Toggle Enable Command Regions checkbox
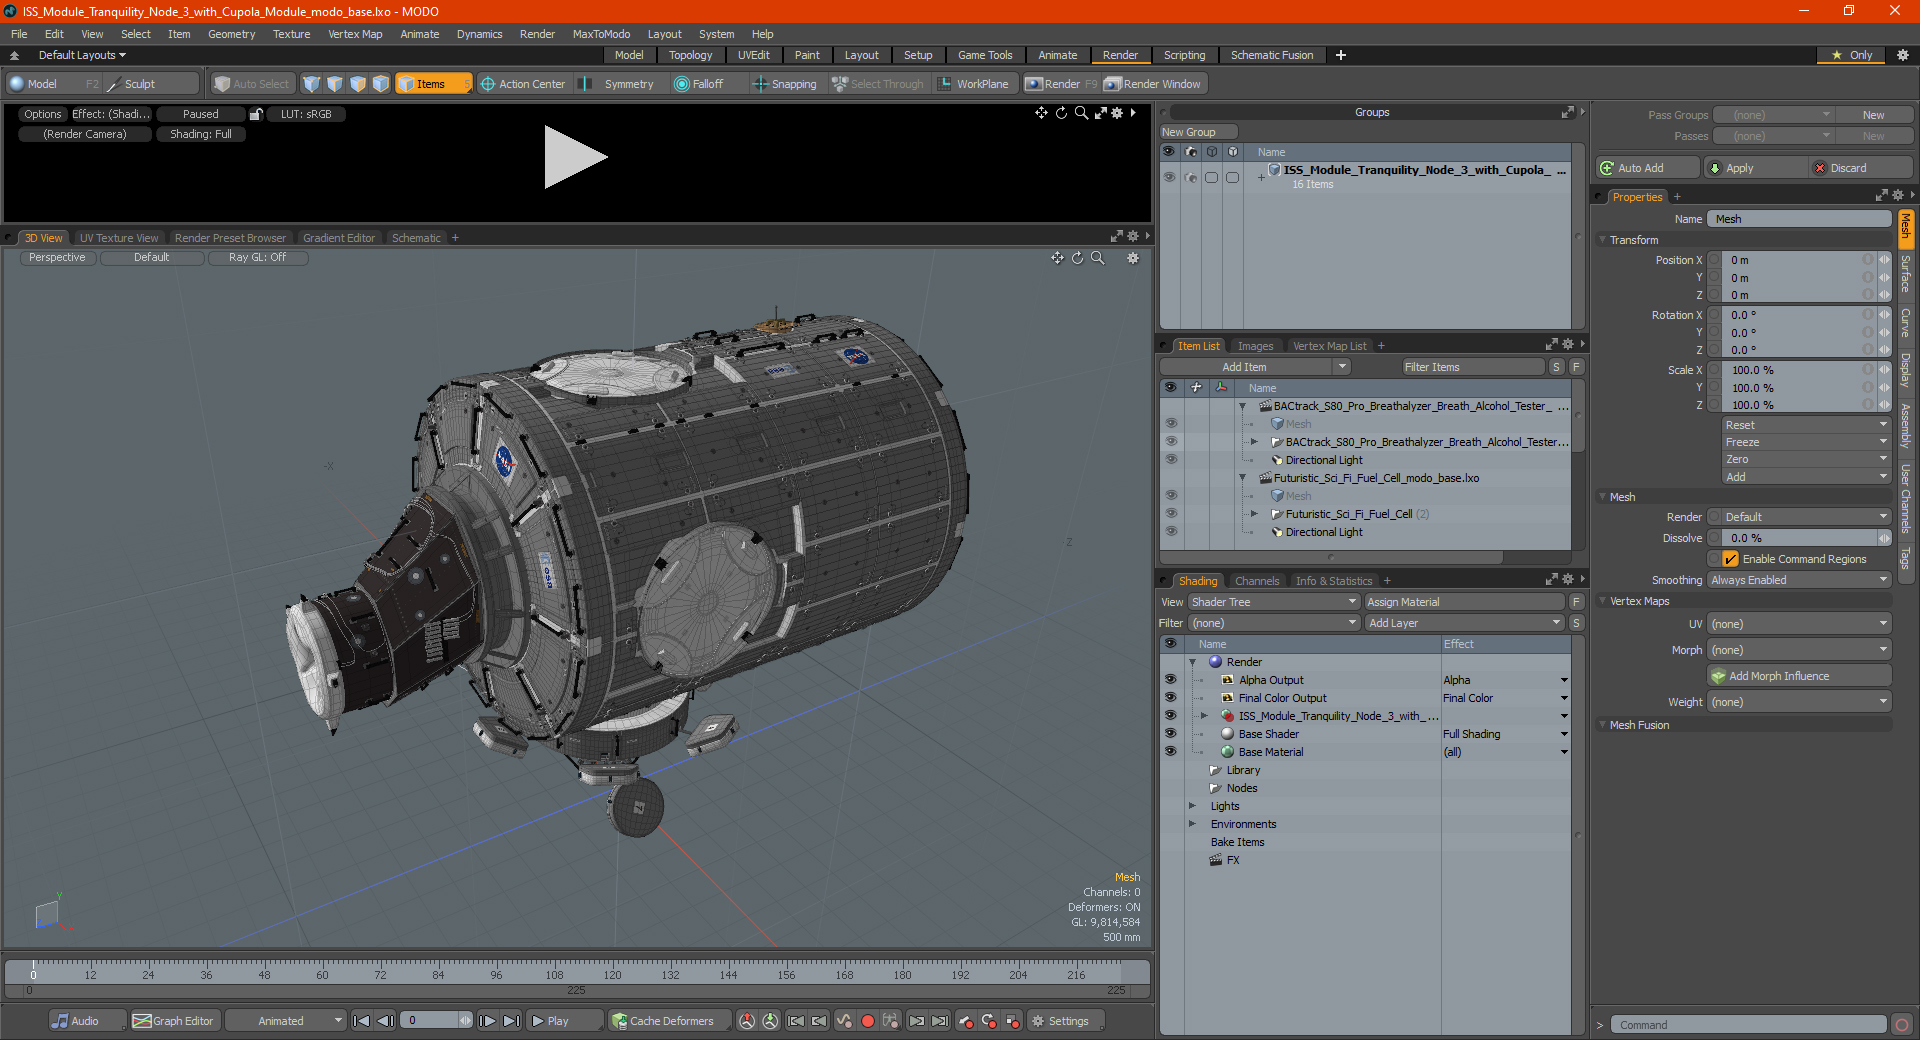The image size is (1920, 1040). pos(1731,559)
